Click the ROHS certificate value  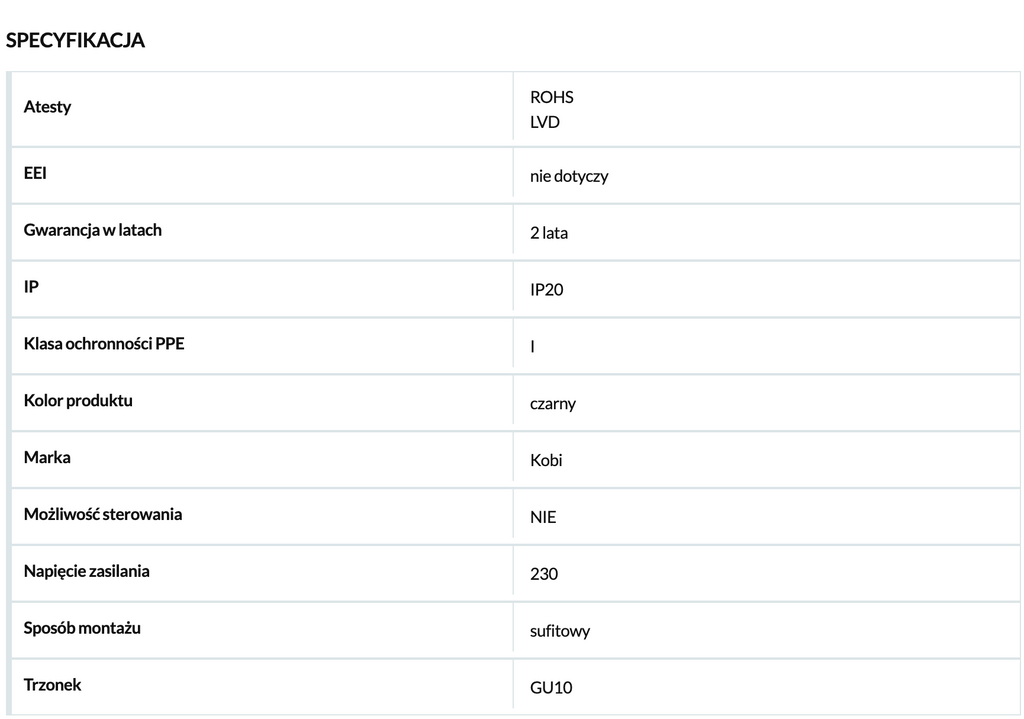[552, 97]
